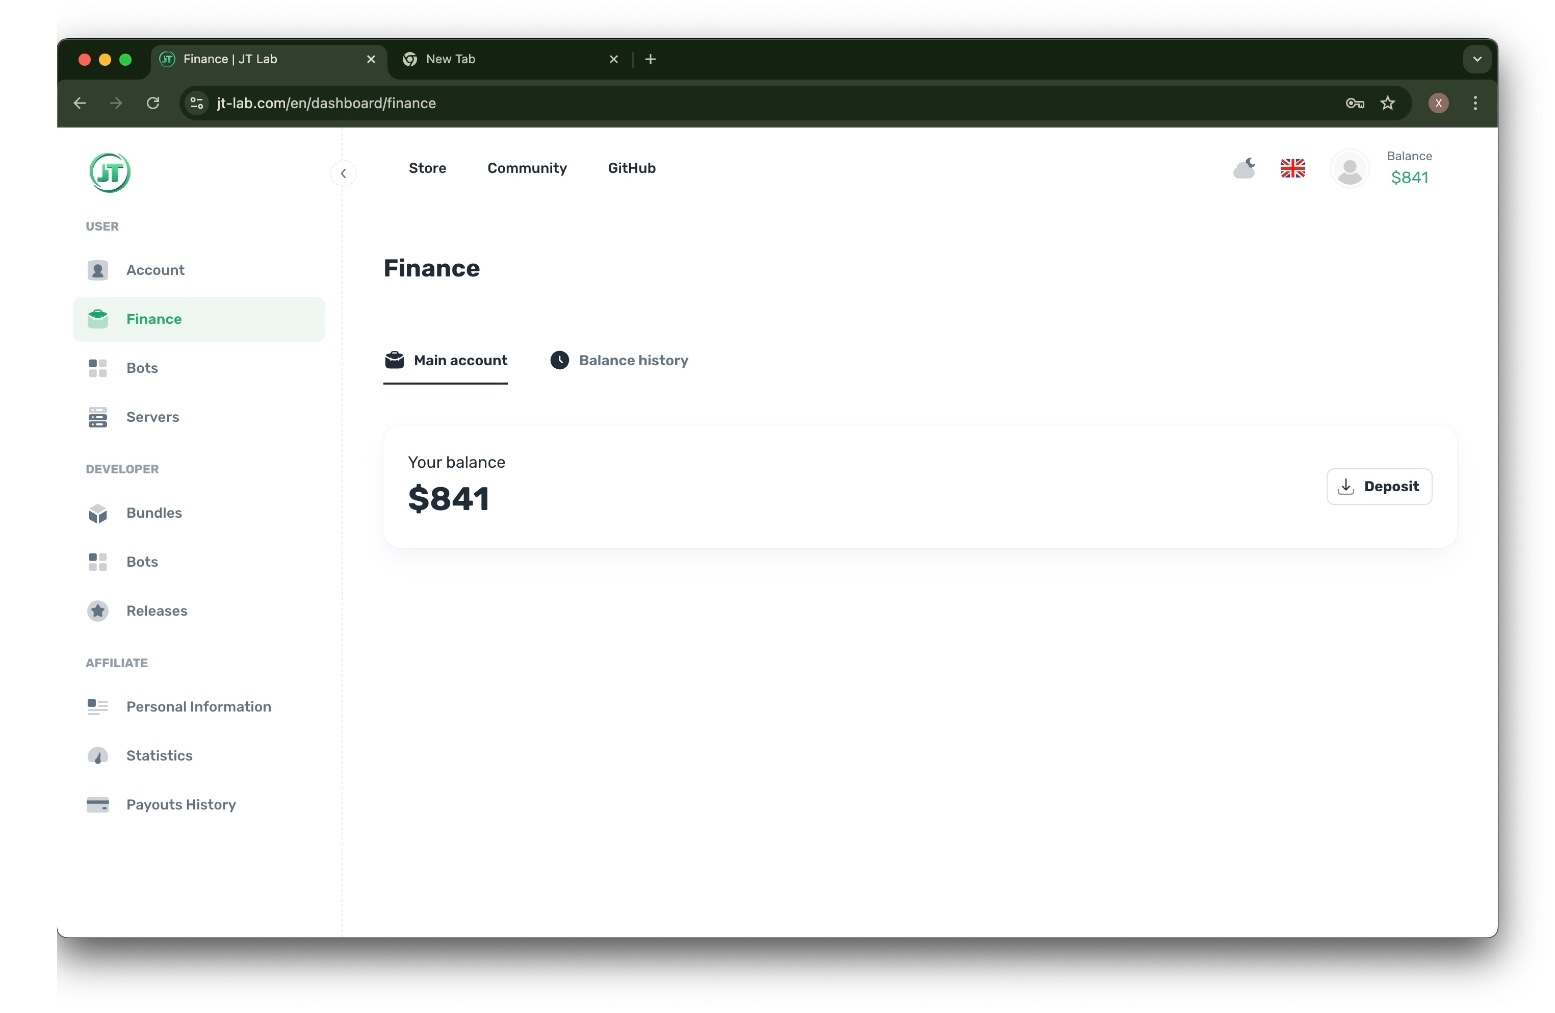Close the New Tab browser tab
Screen dimensions: 1555x1013
[x=614, y=59]
